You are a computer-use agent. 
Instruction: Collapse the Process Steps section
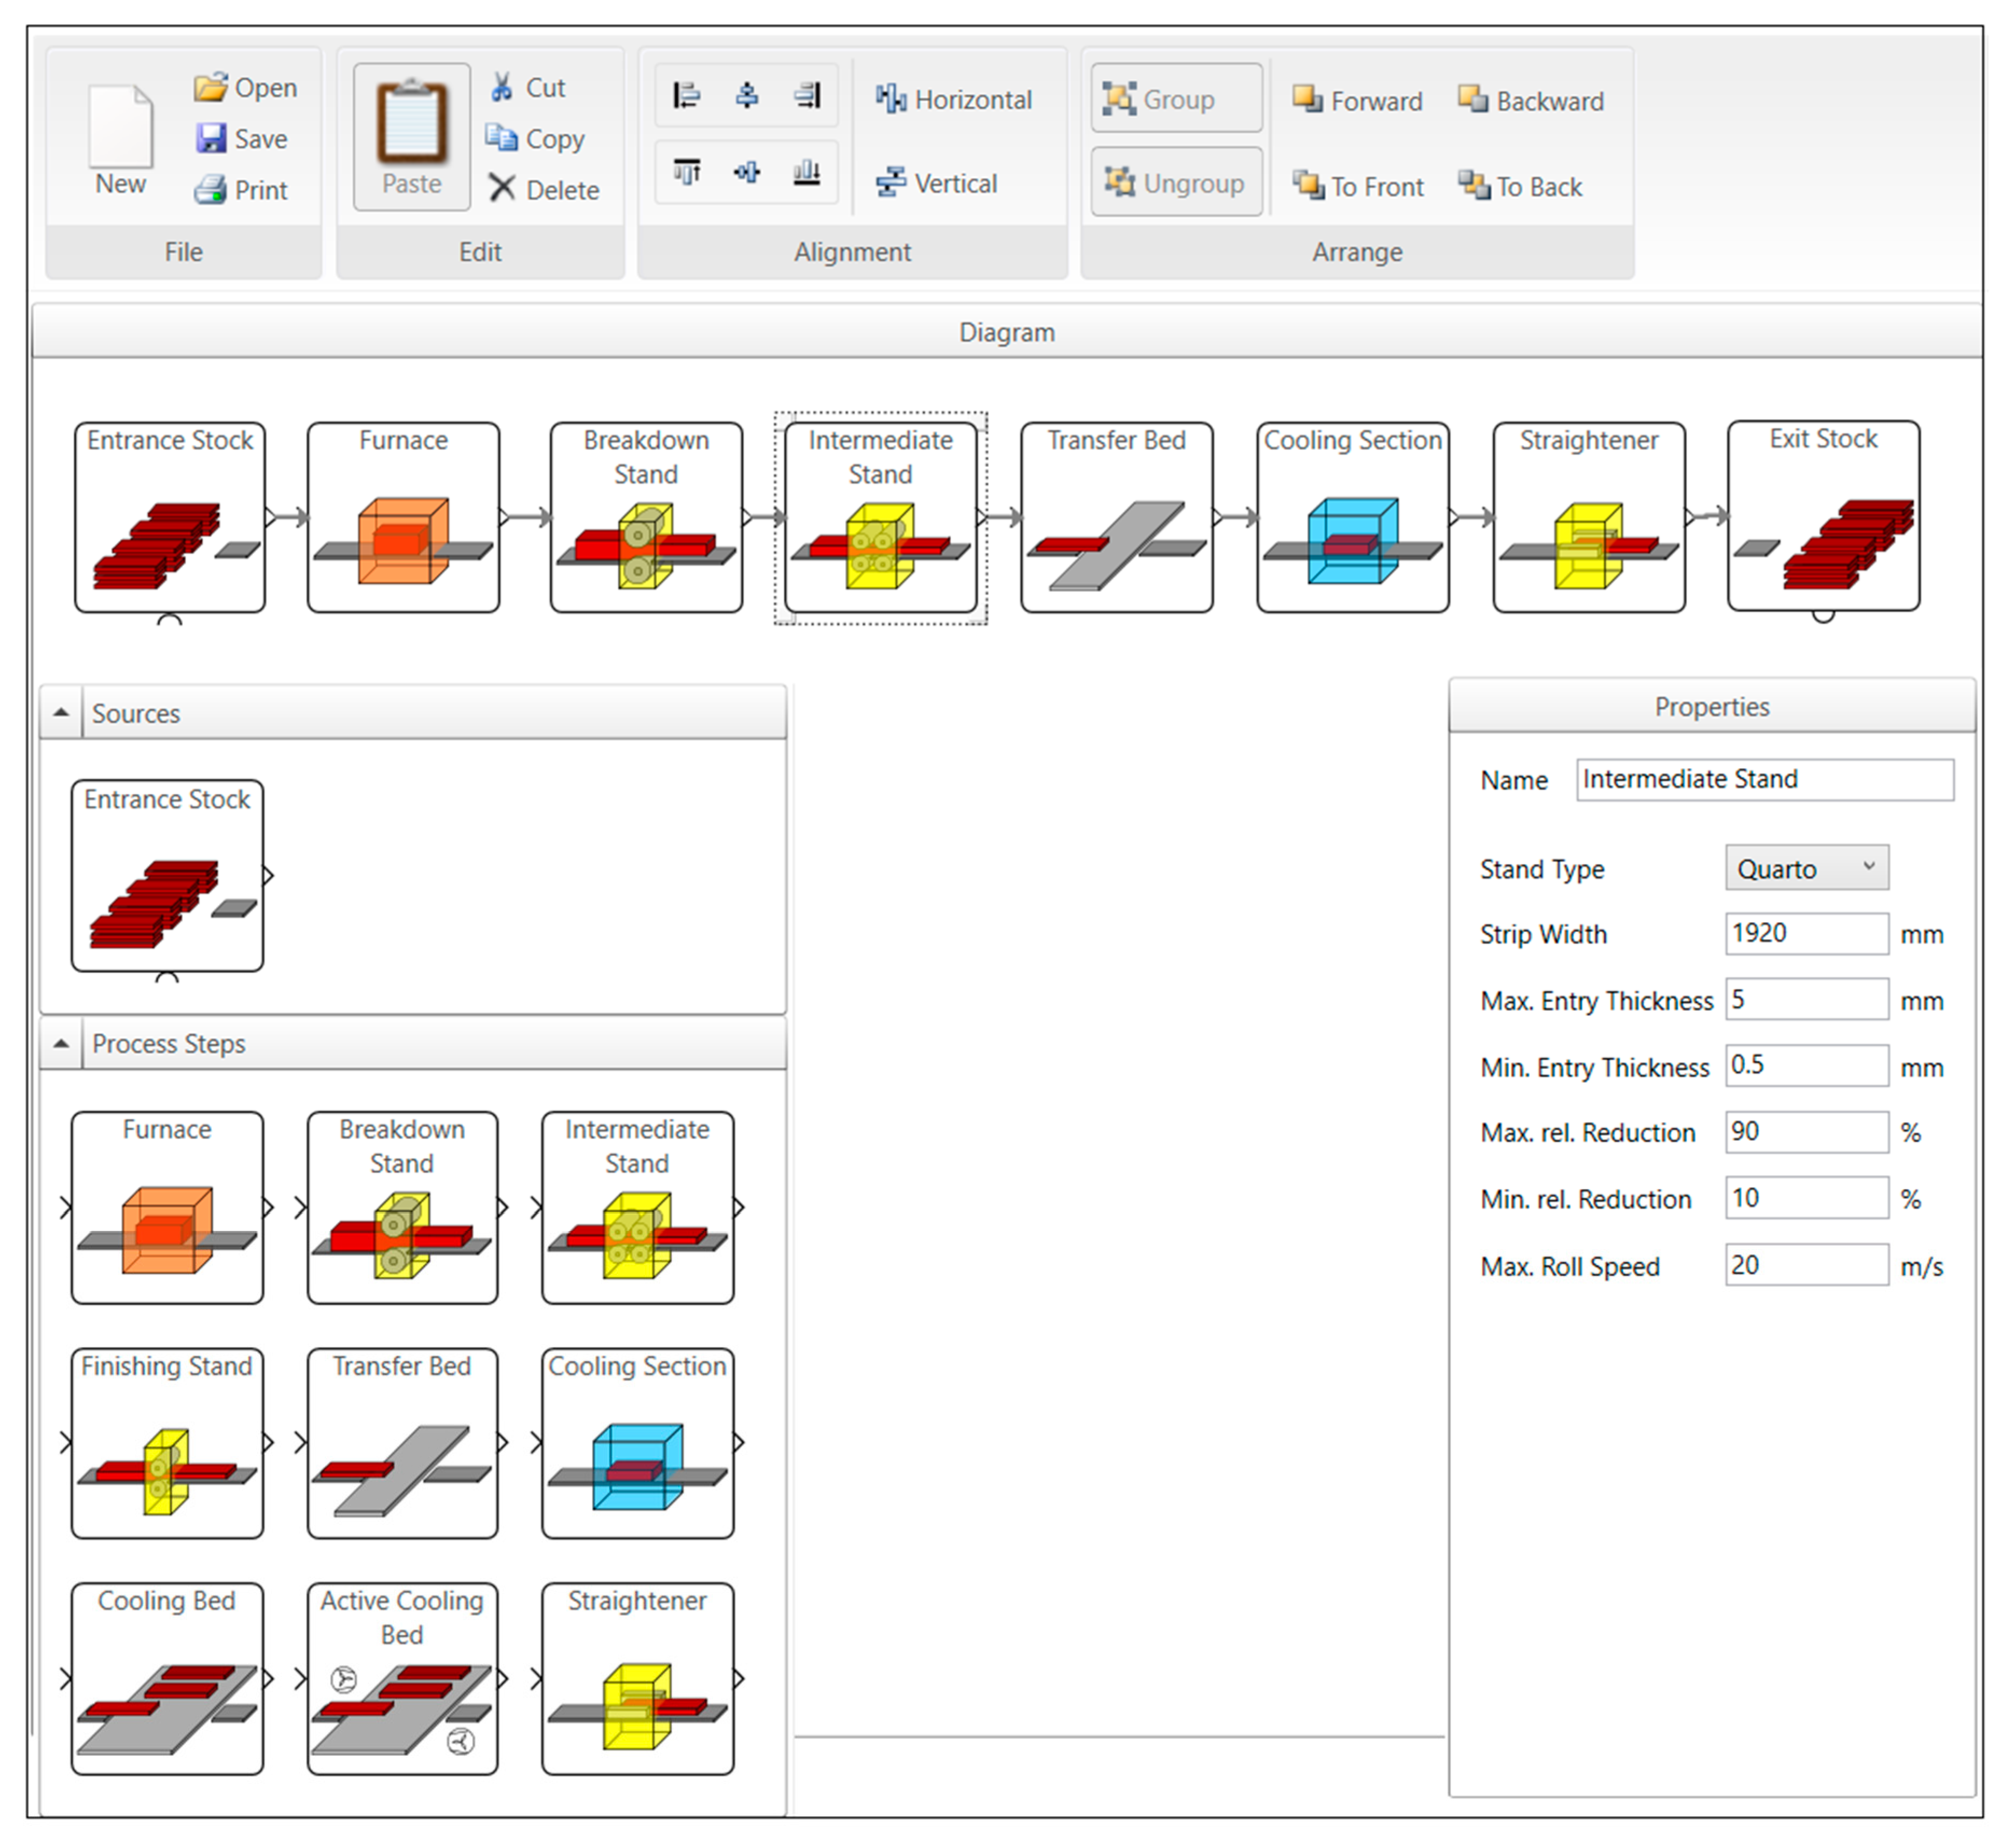pos(61,1043)
